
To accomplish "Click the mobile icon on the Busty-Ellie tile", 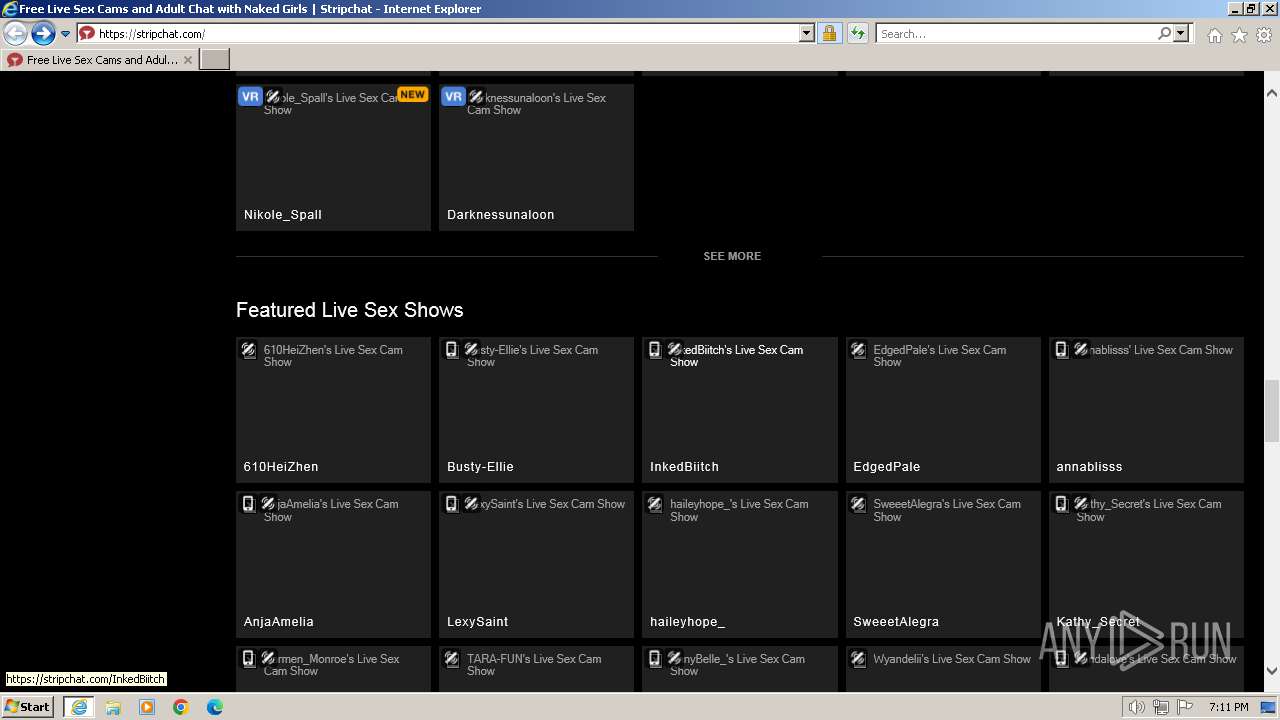I will (x=451, y=350).
